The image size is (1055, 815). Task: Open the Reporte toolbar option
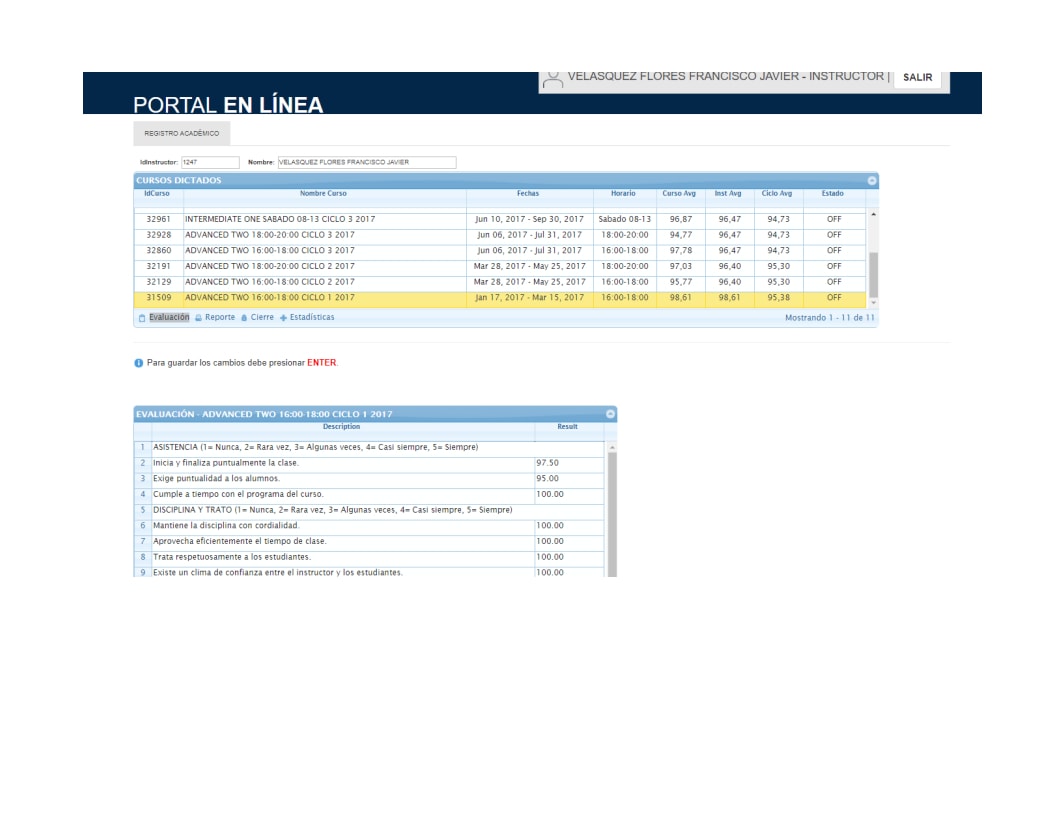pos(220,317)
